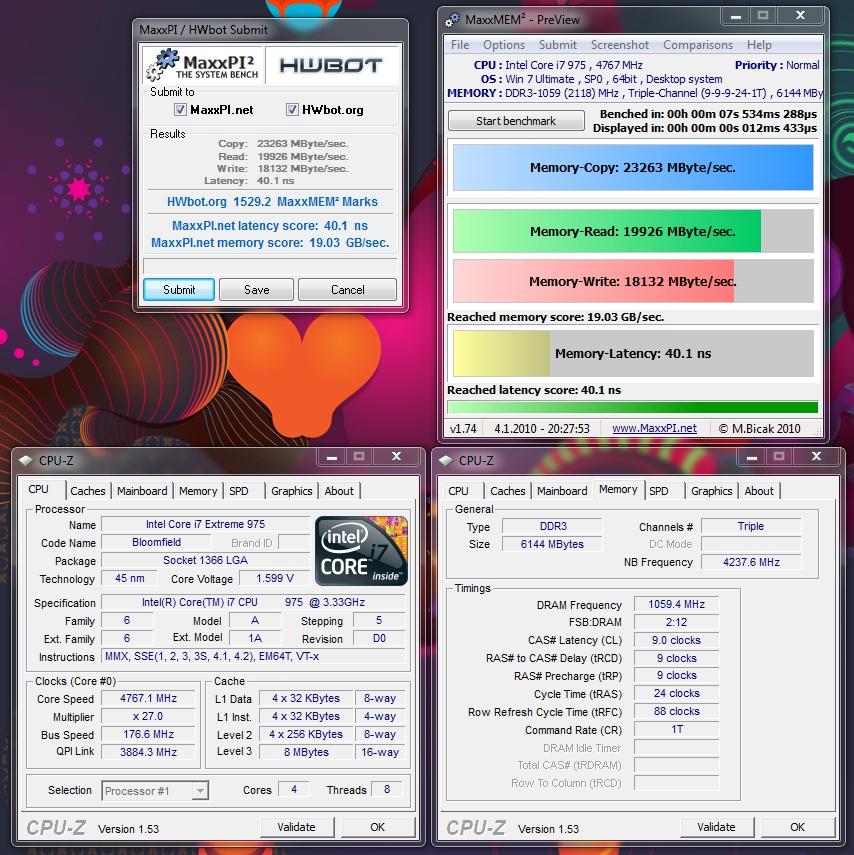Switch to Memory tab in left CPU-Z
Image resolution: width=854 pixels, height=855 pixels.
pyautogui.click(x=198, y=491)
